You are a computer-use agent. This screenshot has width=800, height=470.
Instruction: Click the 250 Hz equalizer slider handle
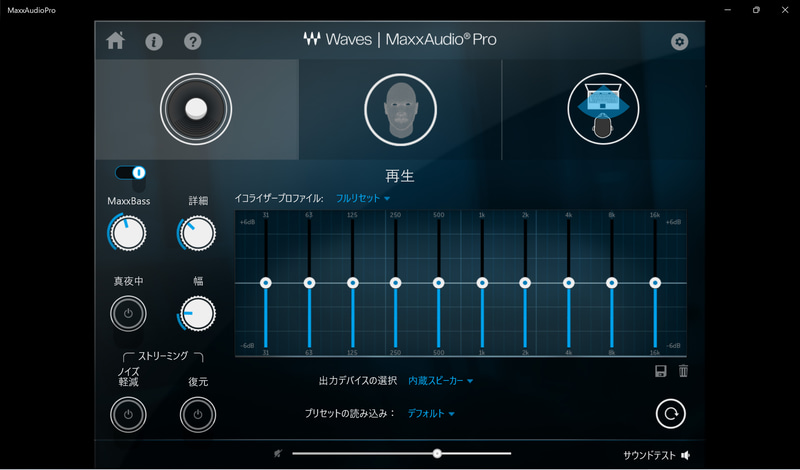395,283
